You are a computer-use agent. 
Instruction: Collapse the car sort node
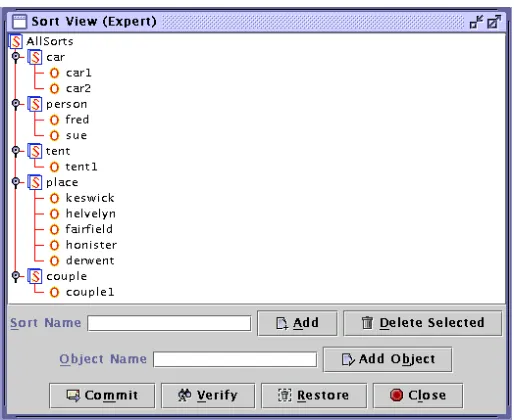point(16,57)
